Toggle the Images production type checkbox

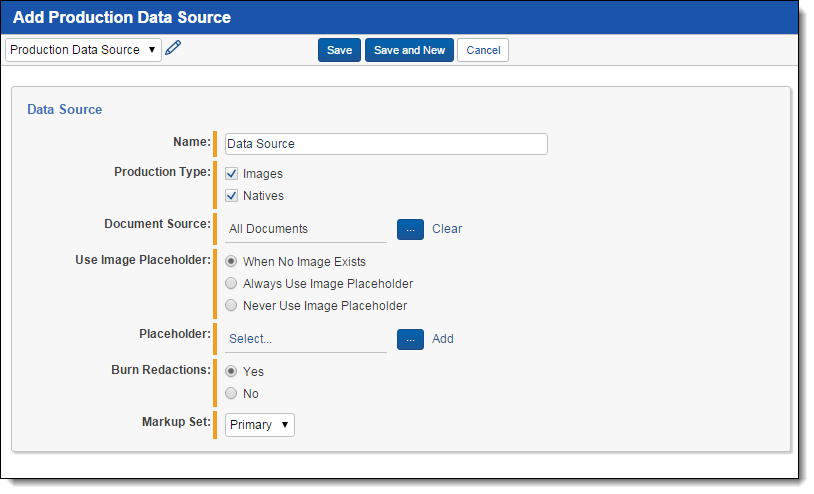coord(231,174)
